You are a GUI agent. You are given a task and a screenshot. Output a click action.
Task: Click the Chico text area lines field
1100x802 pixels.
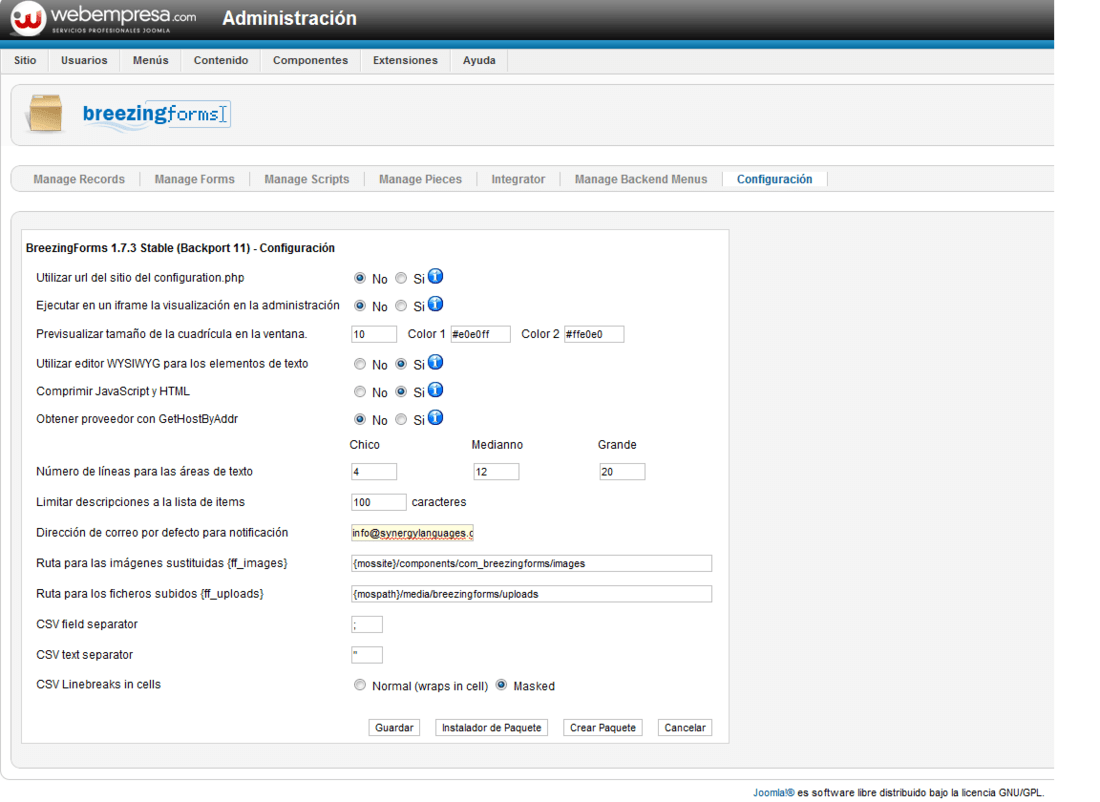click(x=374, y=472)
